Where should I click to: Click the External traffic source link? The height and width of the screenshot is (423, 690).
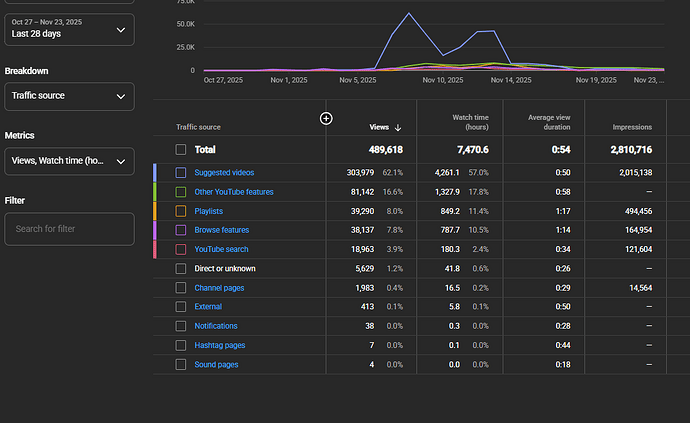[208, 307]
